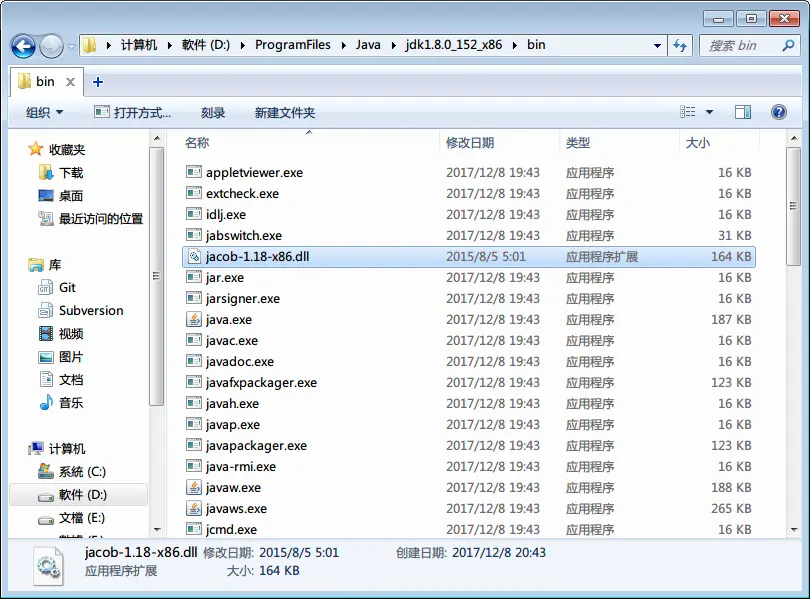The height and width of the screenshot is (599, 810).
Task: Click the Pictures library icon
Action: (45, 357)
